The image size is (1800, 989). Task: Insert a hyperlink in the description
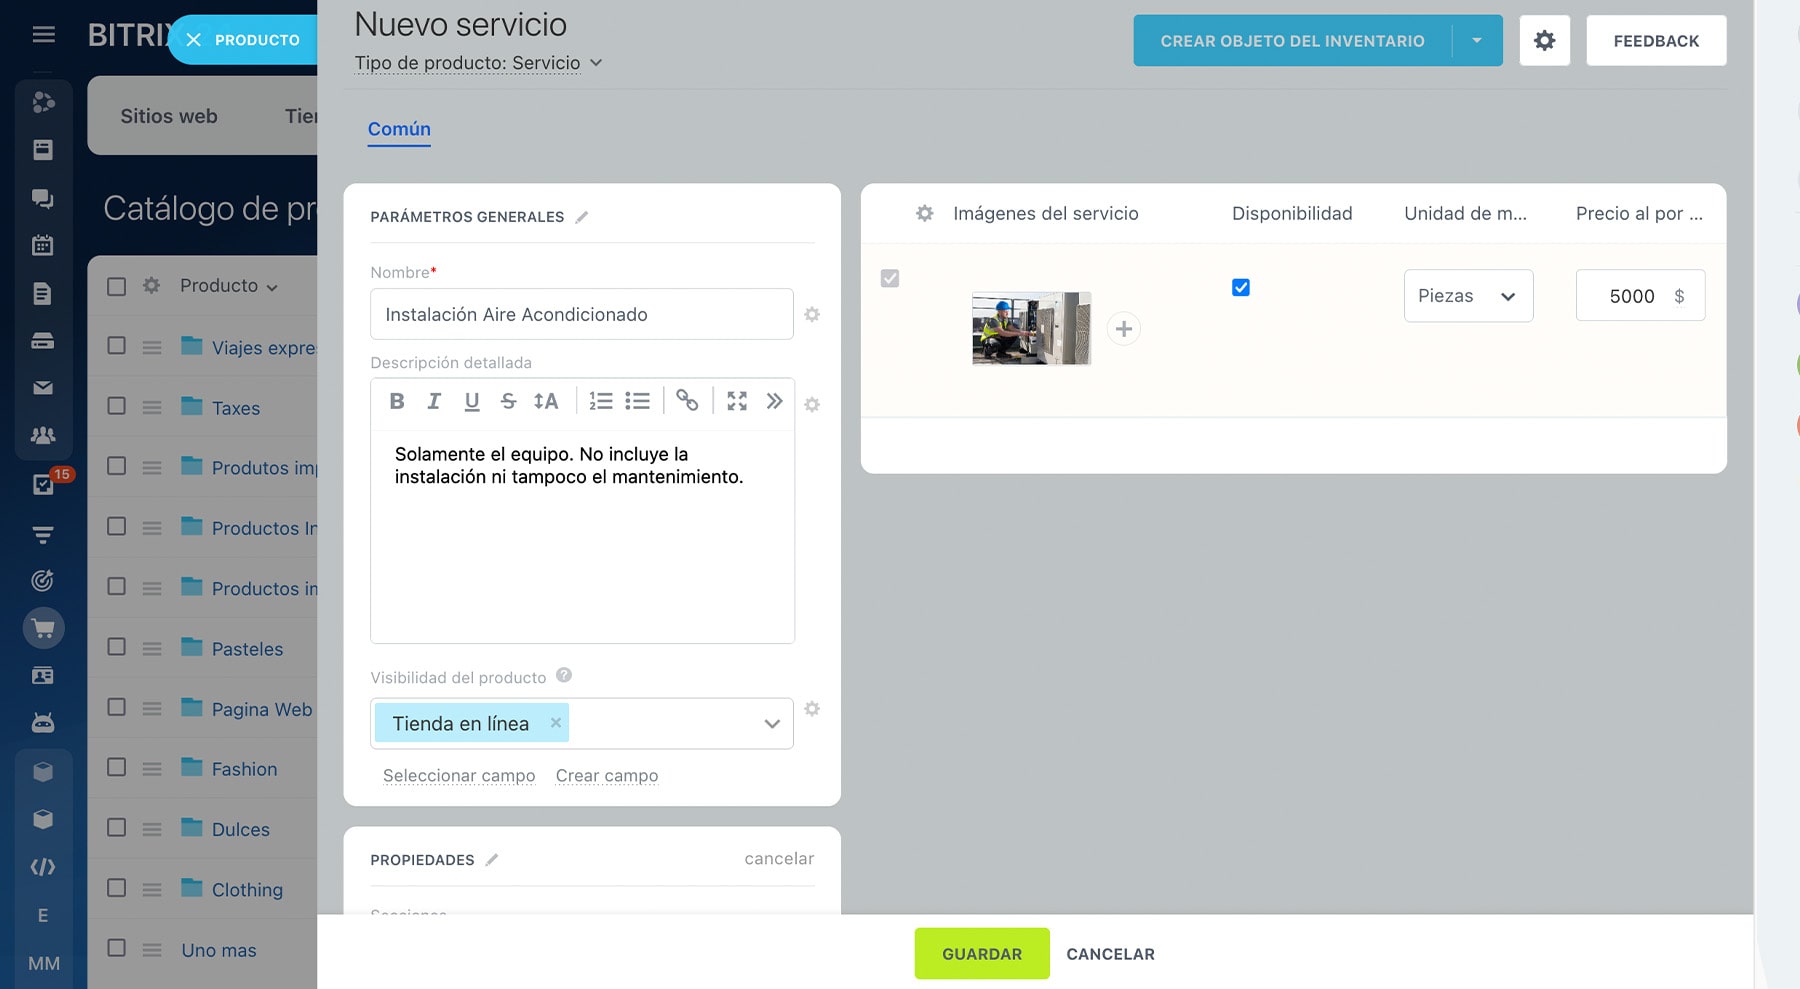687,401
